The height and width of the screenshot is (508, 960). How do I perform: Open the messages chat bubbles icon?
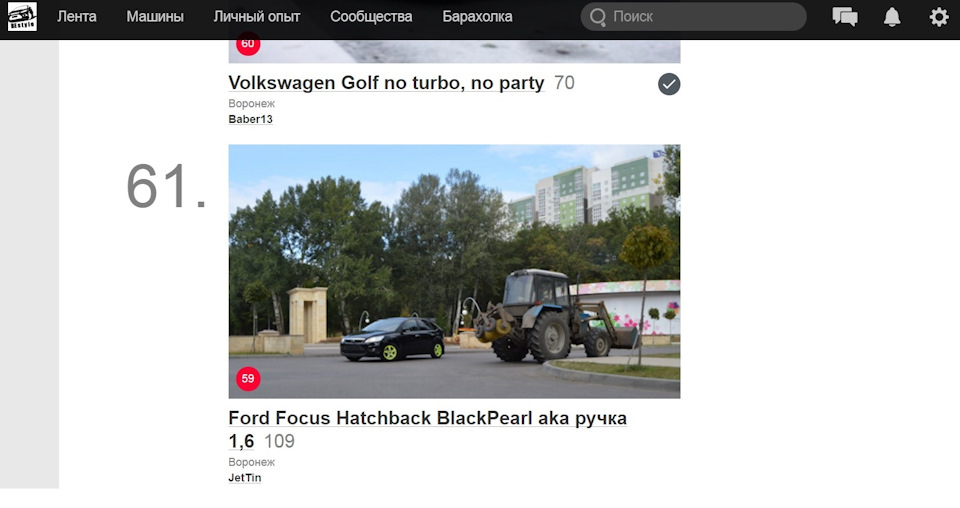845,17
